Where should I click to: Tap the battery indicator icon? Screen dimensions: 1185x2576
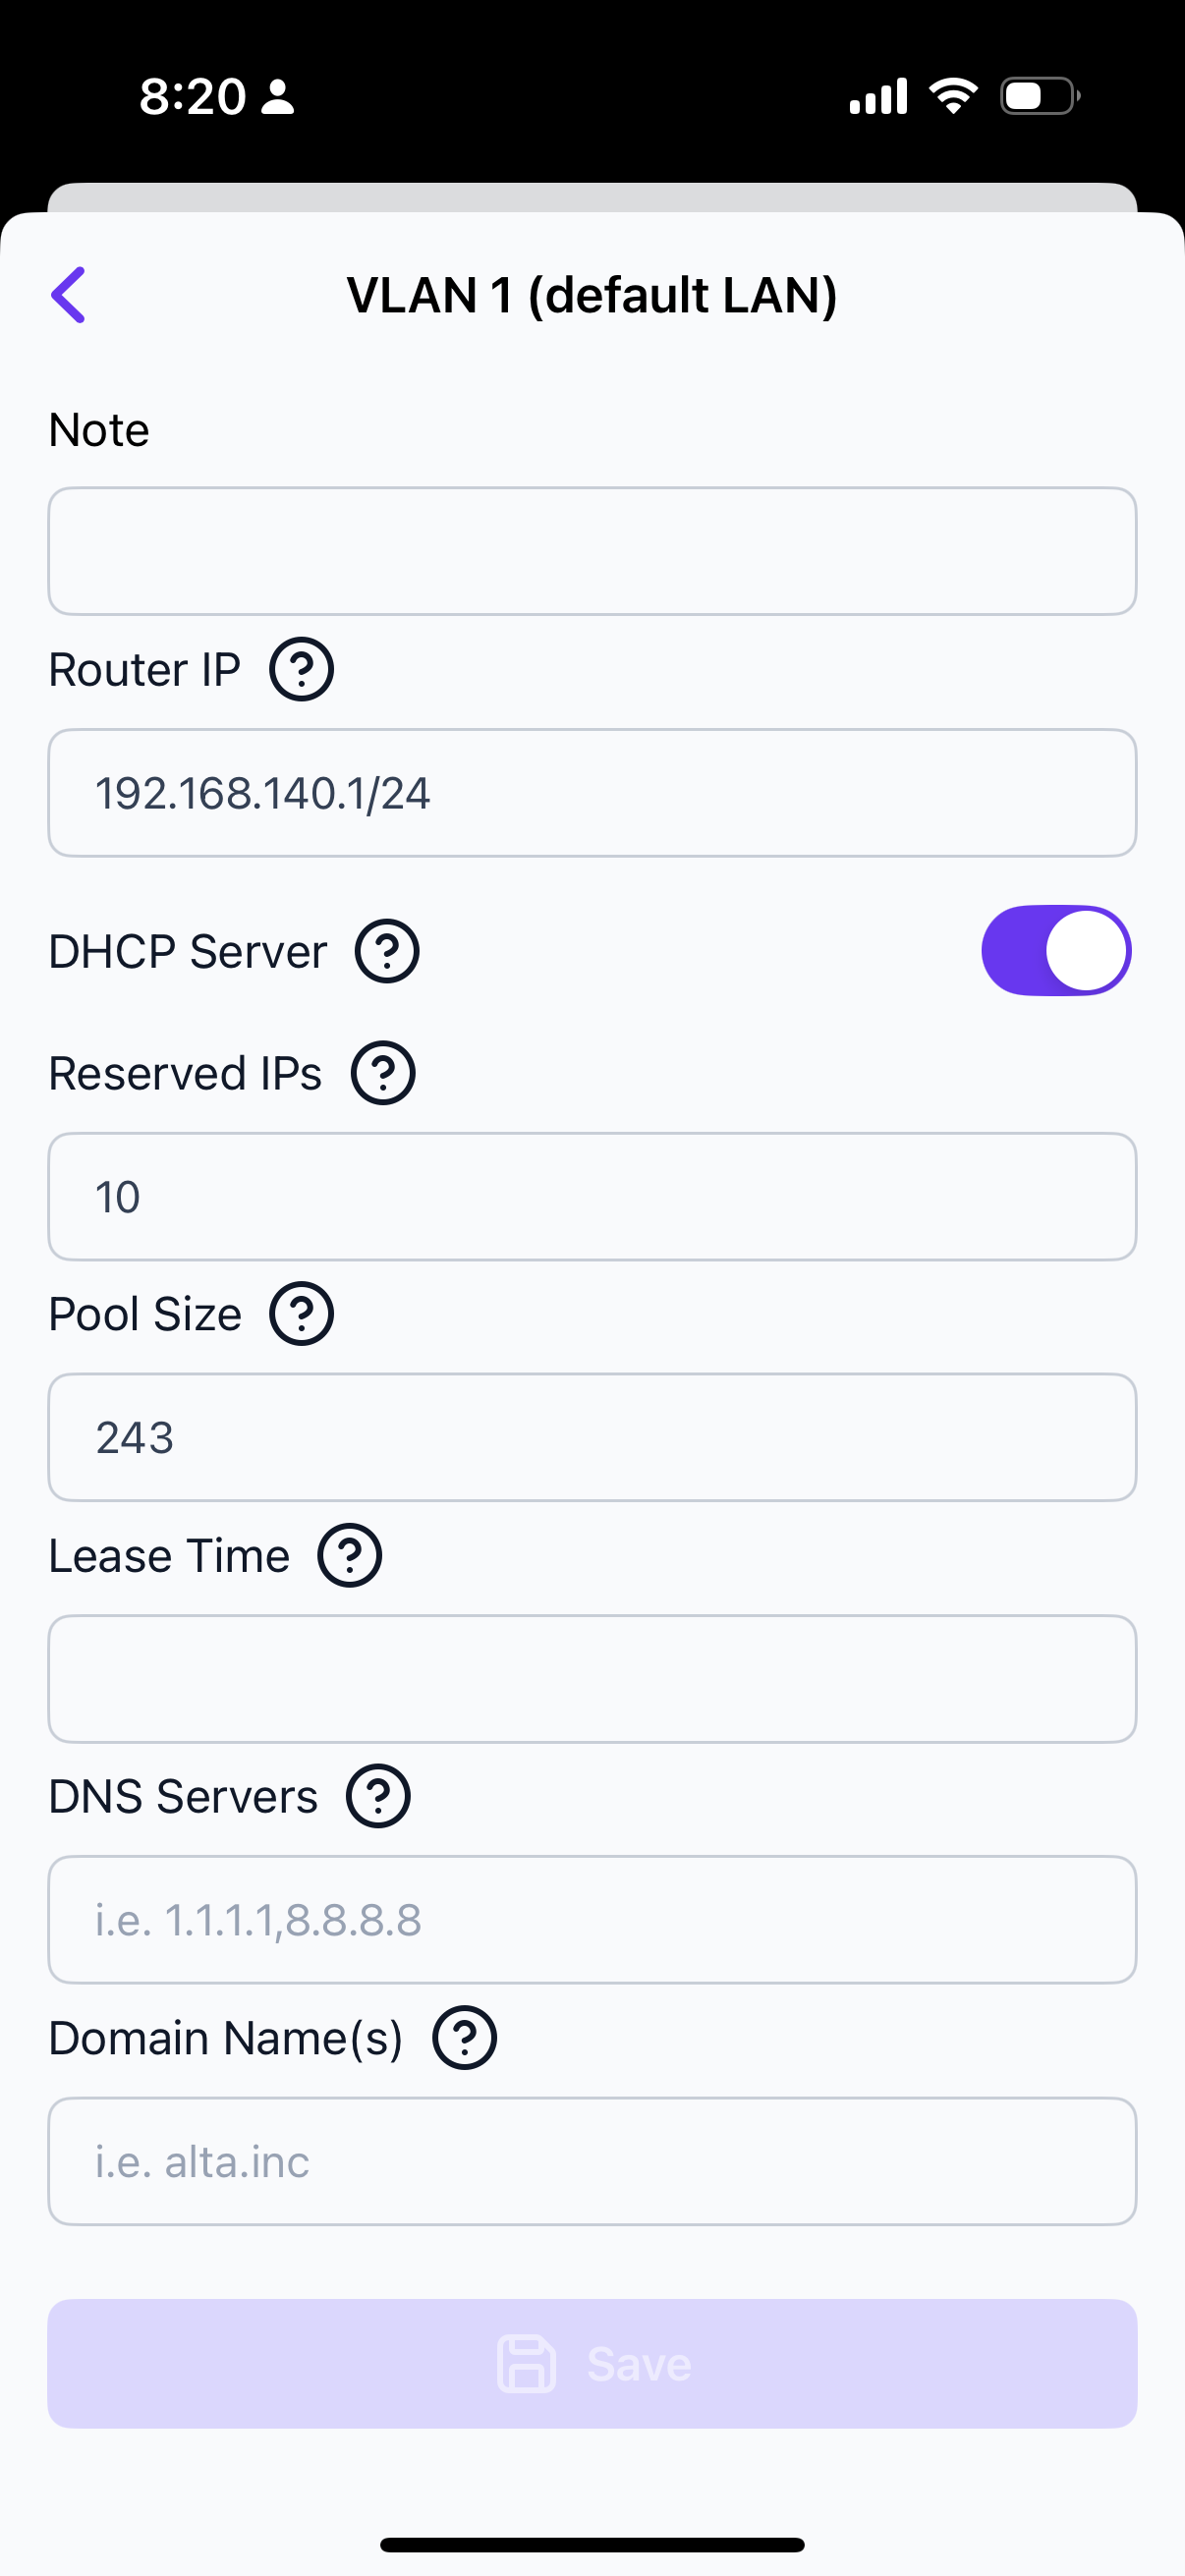[1040, 96]
